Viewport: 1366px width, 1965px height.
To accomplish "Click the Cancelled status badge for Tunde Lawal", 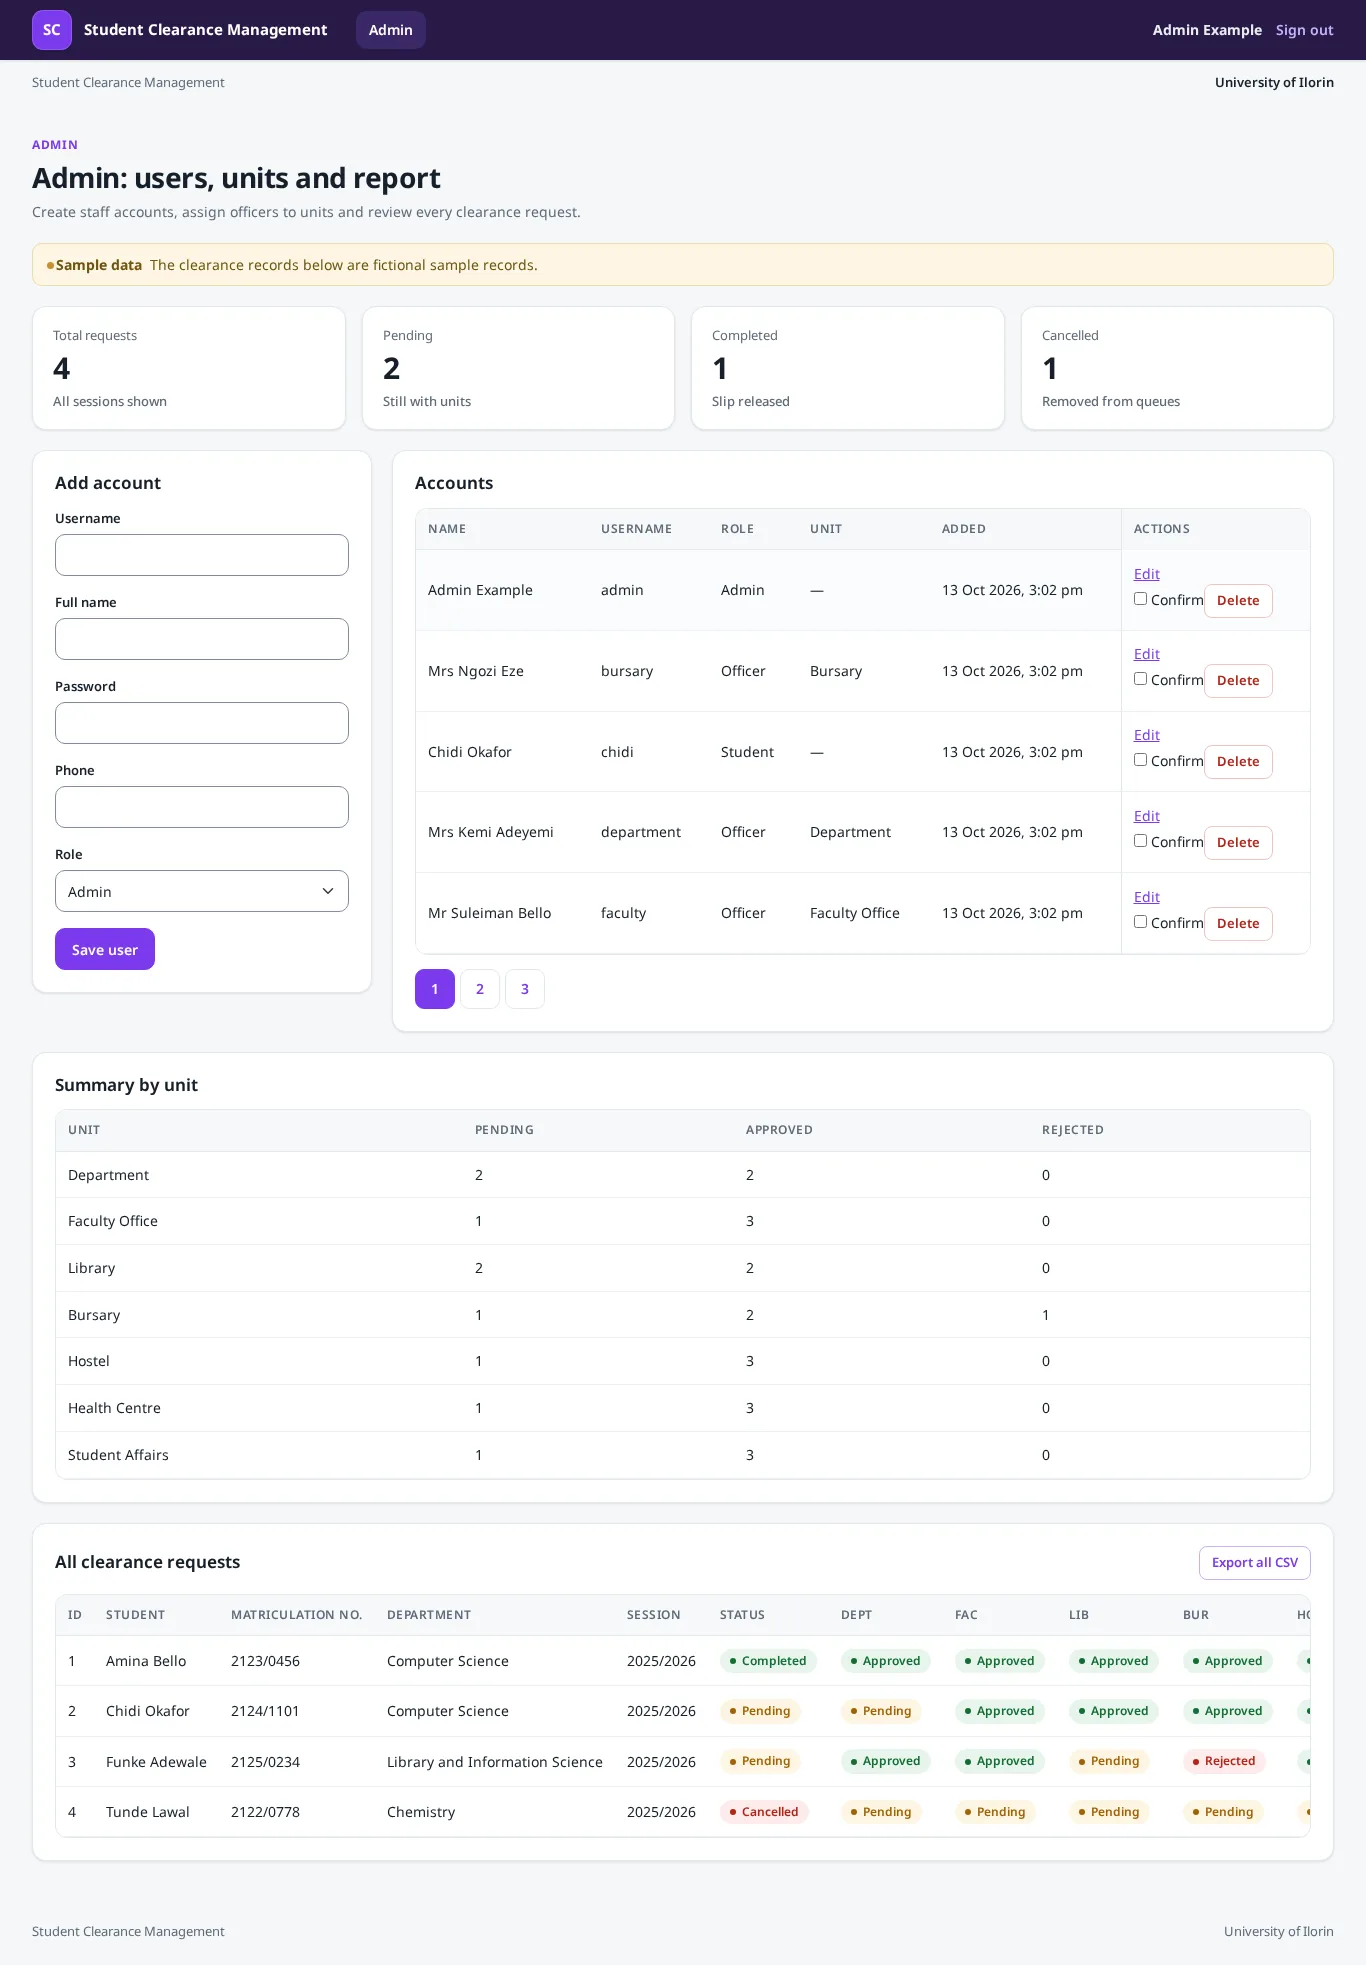I will click(x=764, y=1812).
